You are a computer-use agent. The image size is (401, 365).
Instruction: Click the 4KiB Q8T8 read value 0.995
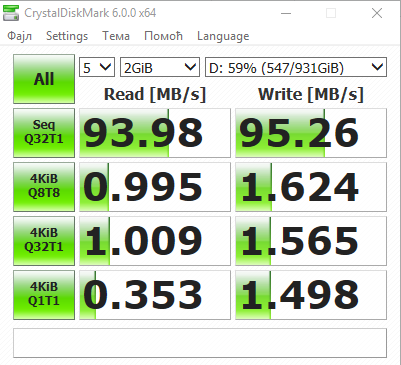155,187
